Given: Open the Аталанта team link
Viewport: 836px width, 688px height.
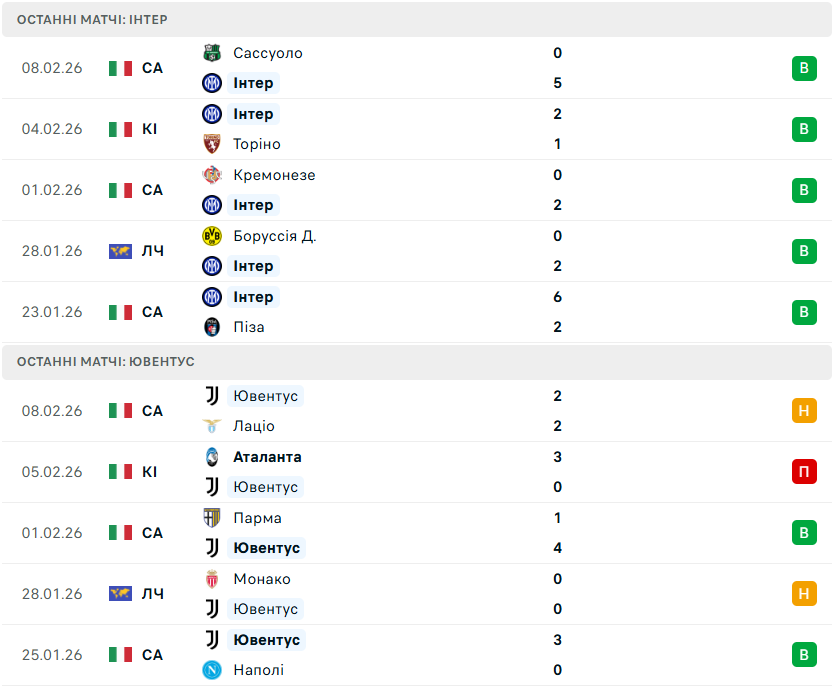Looking at the screenshot, I should tap(267, 457).
